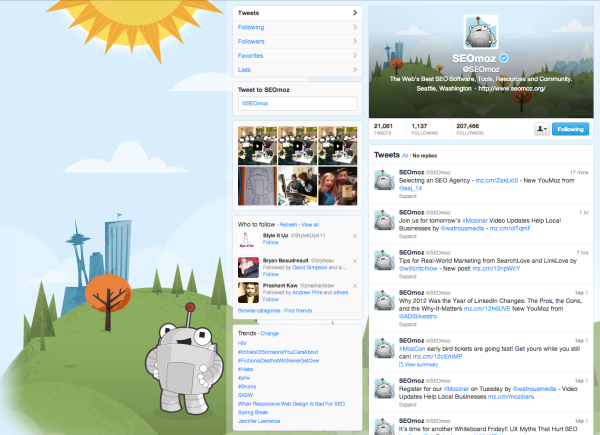Click the Change link beside Trends
This screenshot has height=435, width=600.
click(x=270, y=332)
